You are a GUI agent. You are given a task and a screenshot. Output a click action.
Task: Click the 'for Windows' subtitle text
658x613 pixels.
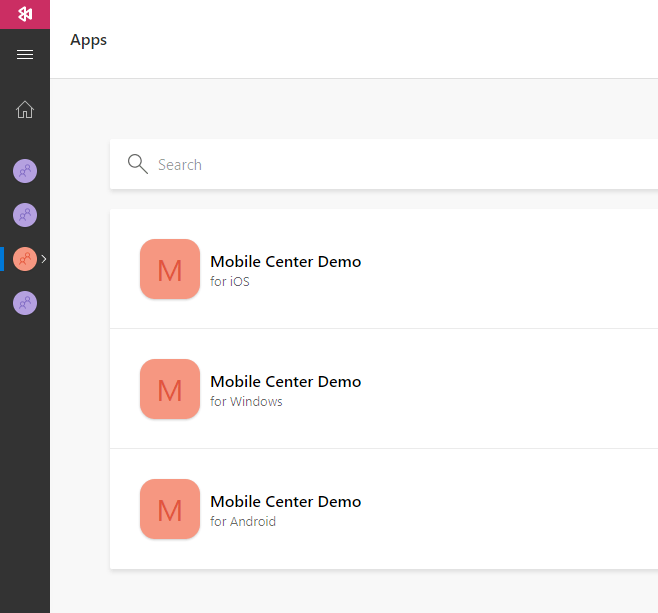pos(246,402)
